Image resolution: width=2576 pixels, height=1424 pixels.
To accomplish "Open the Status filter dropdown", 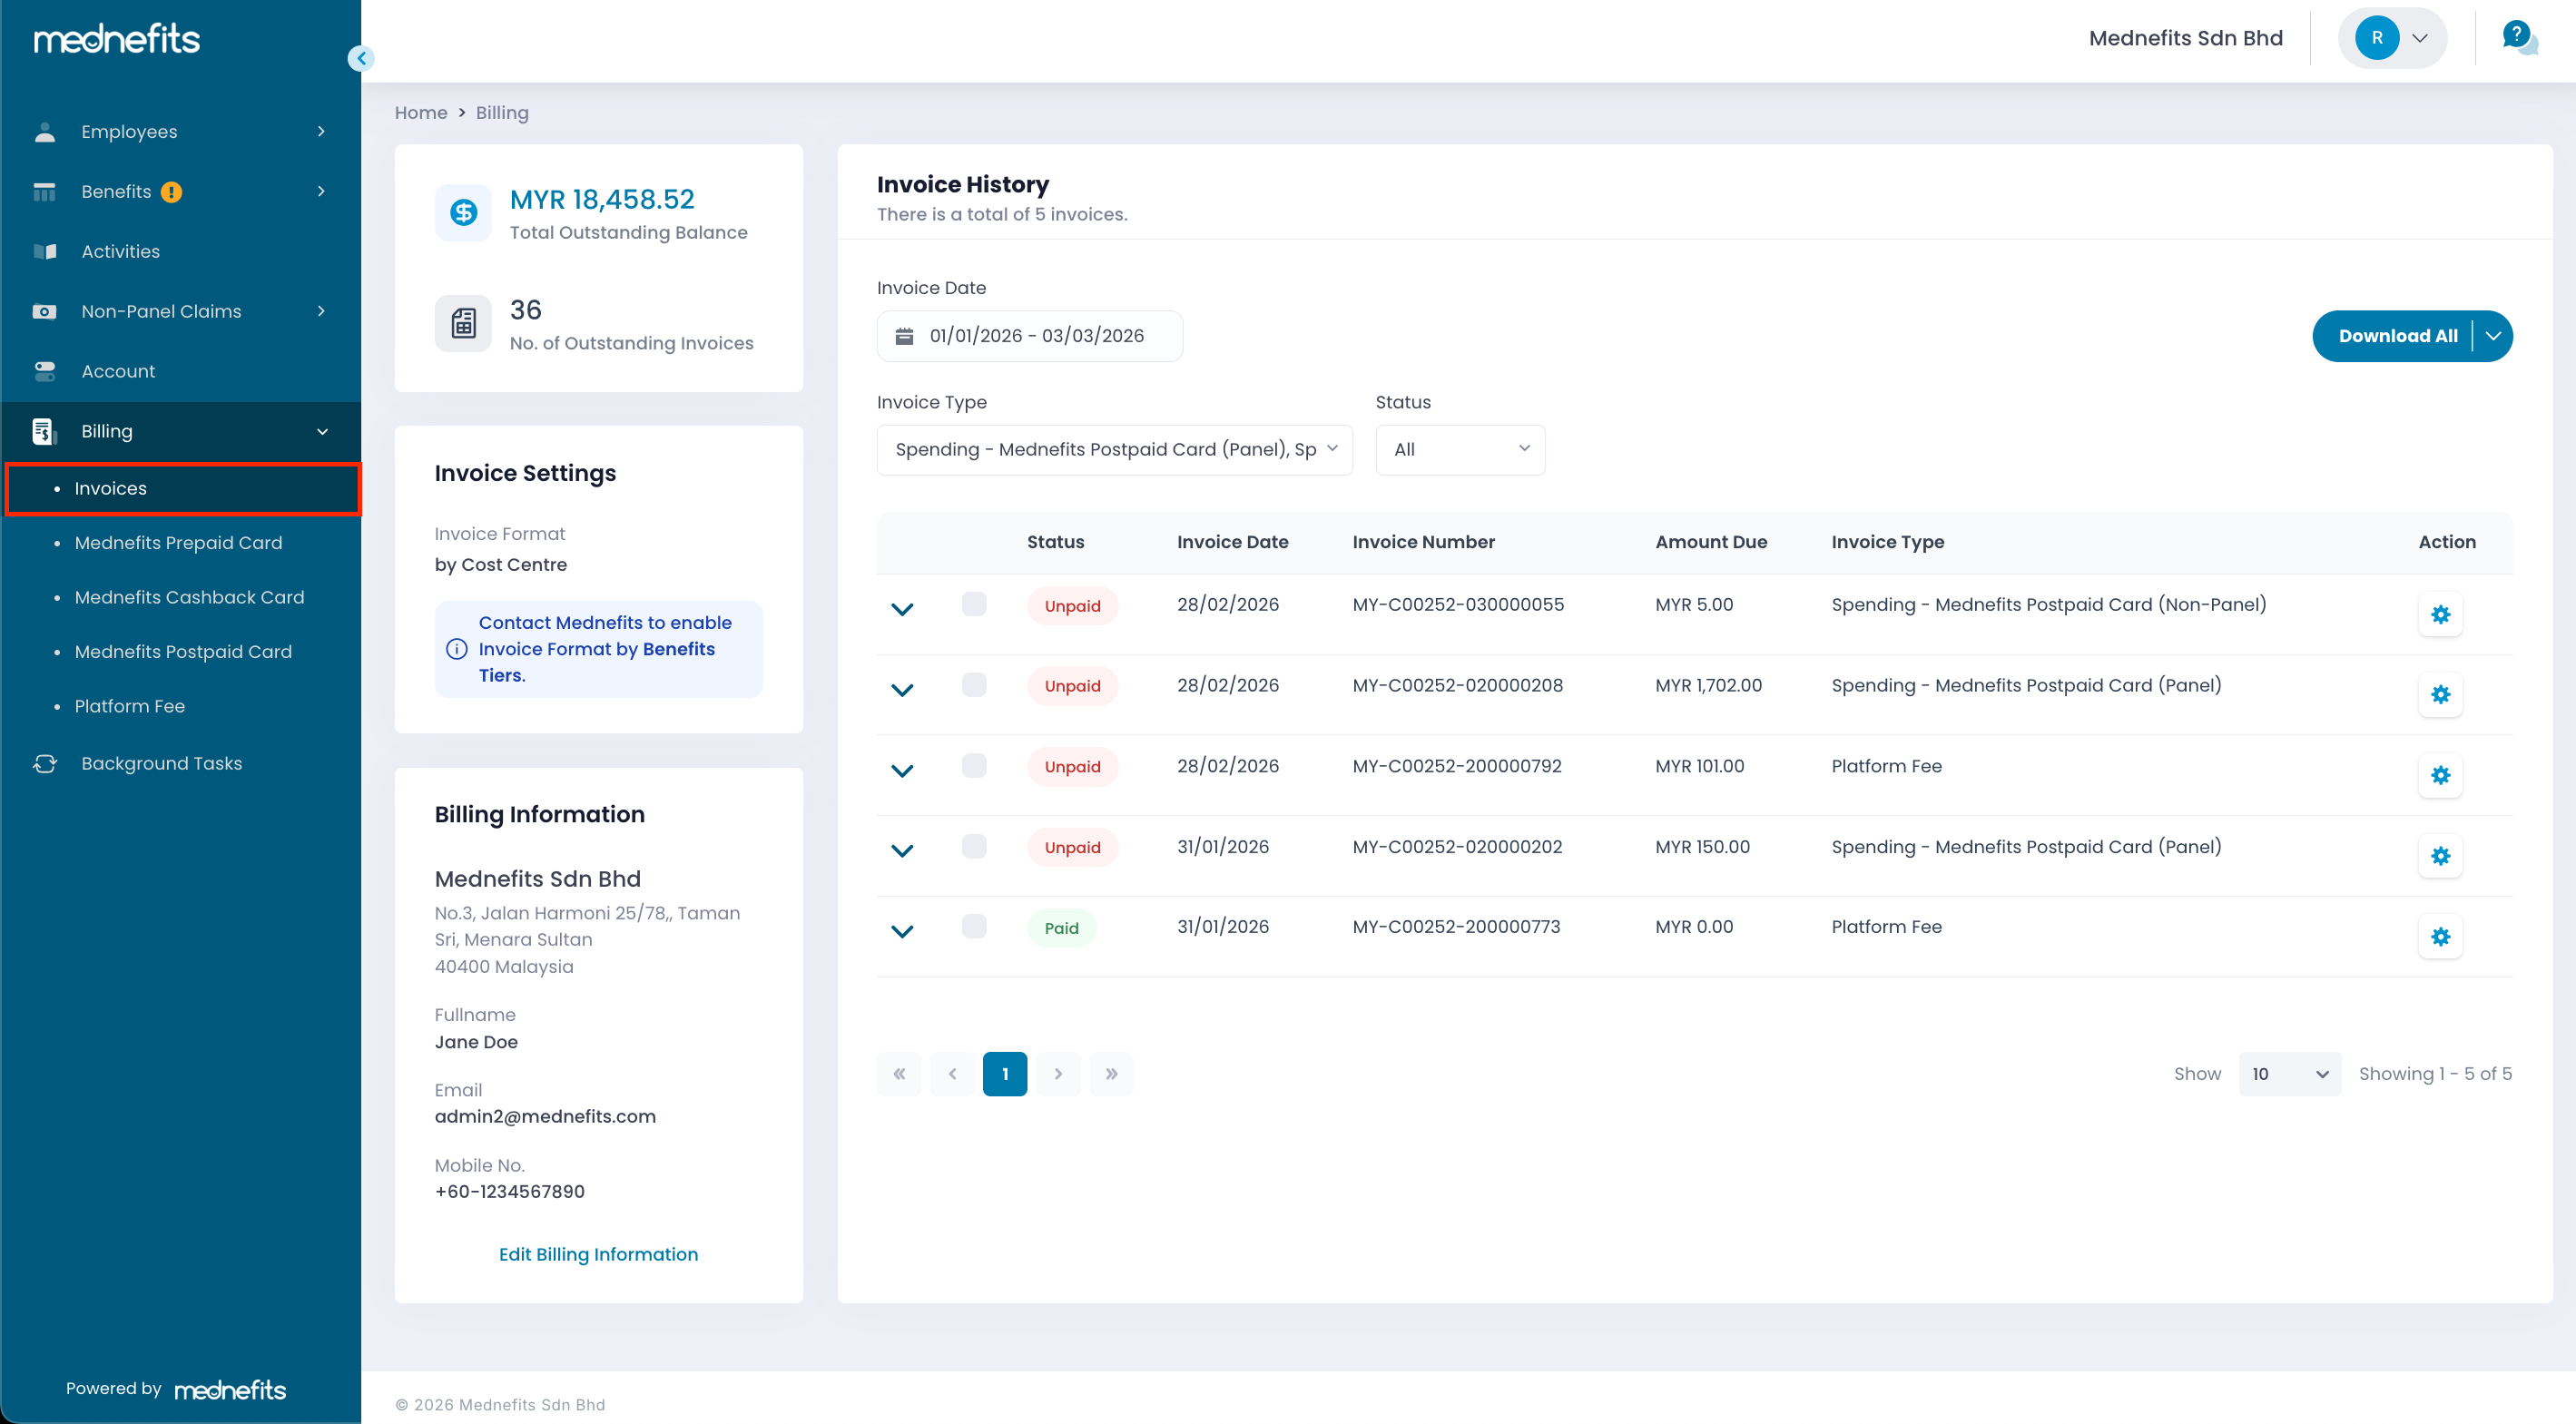I will tap(1459, 449).
